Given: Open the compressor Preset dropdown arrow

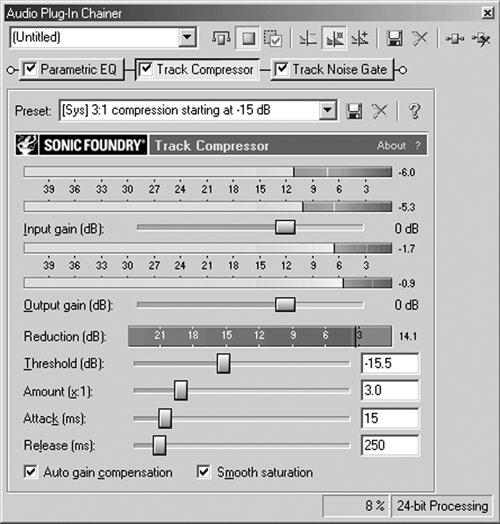Looking at the screenshot, I should [x=327, y=110].
